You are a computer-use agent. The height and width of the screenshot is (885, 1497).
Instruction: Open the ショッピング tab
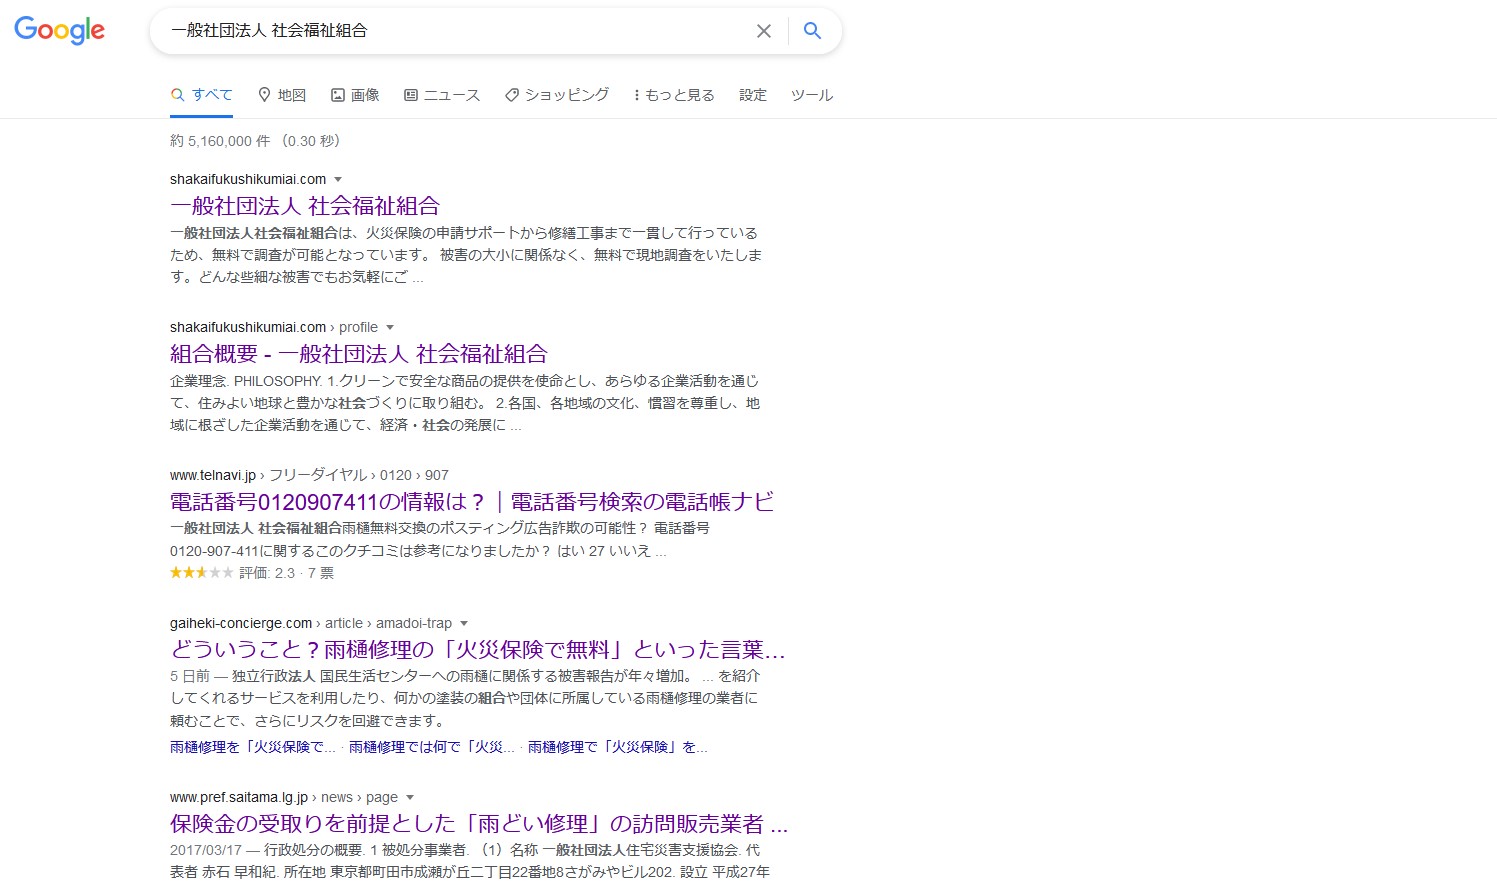coord(557,95)
